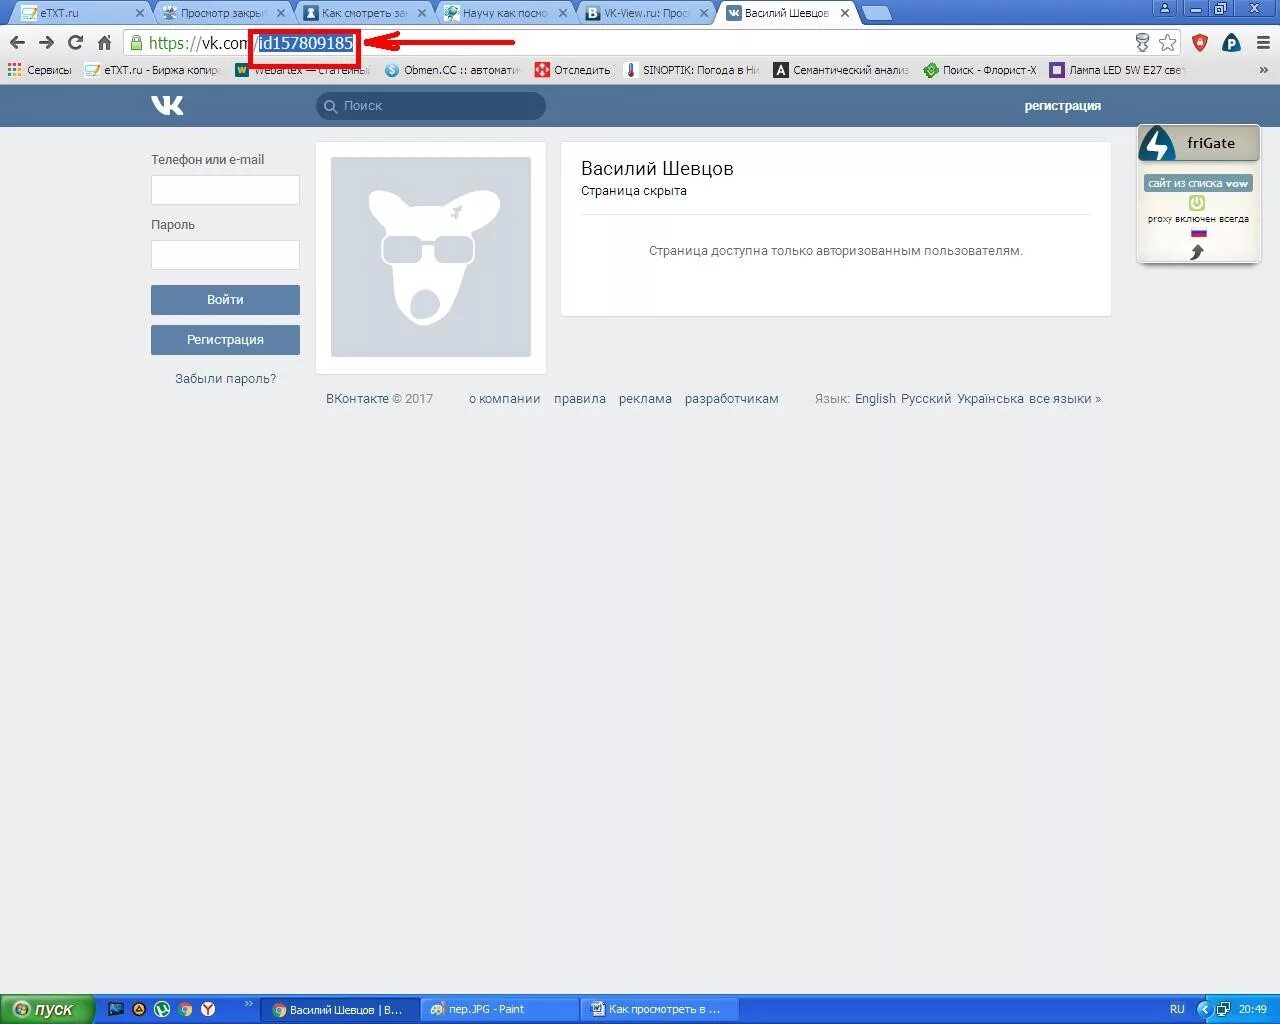This screenshot has width=1280, height=1024.
Task: Click the extension icon left of the star
Action: pos(1142,43)
